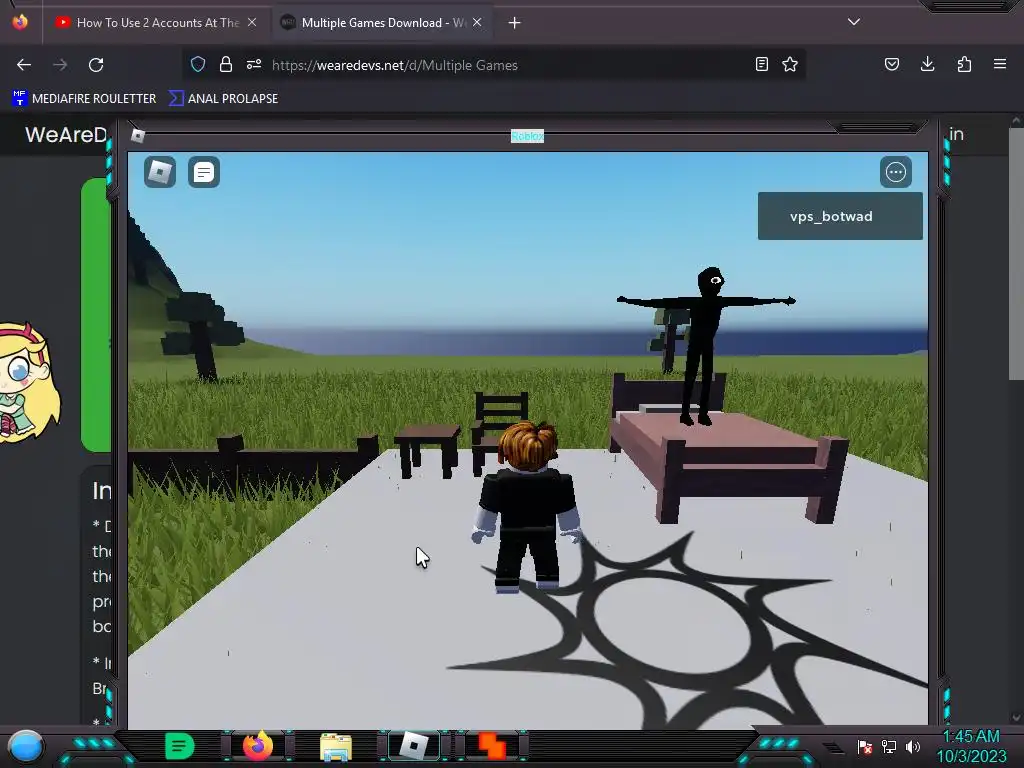Image resolution: width=1024 pixels, height=768 pixels.
Task: Open the extensions menu
Action: 964,64
